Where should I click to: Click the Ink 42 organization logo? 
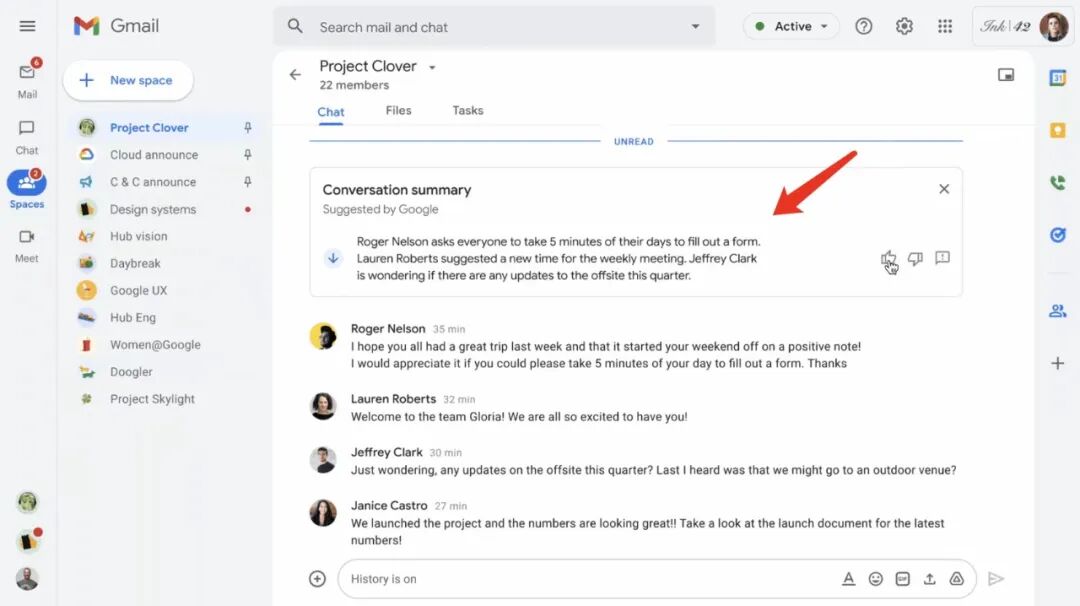(1005, 27)
